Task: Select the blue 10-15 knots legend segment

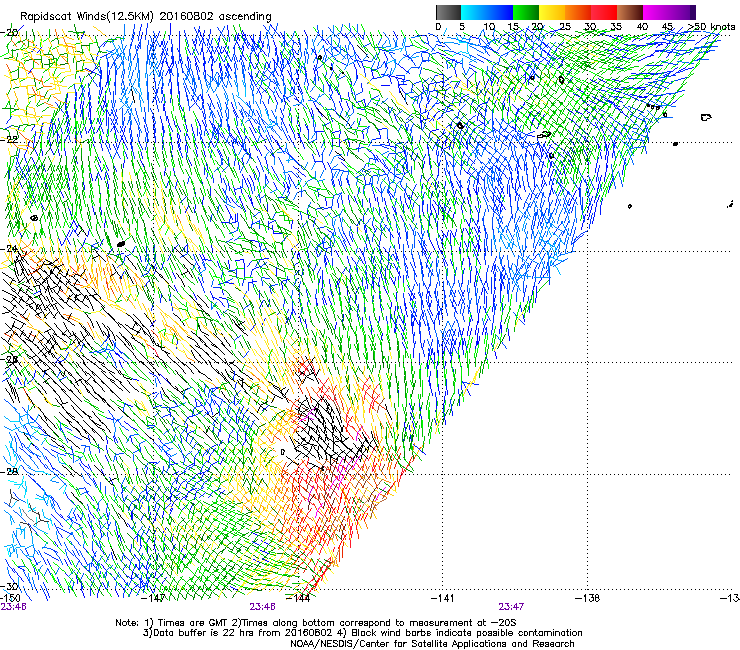Action: click(500, 12)
